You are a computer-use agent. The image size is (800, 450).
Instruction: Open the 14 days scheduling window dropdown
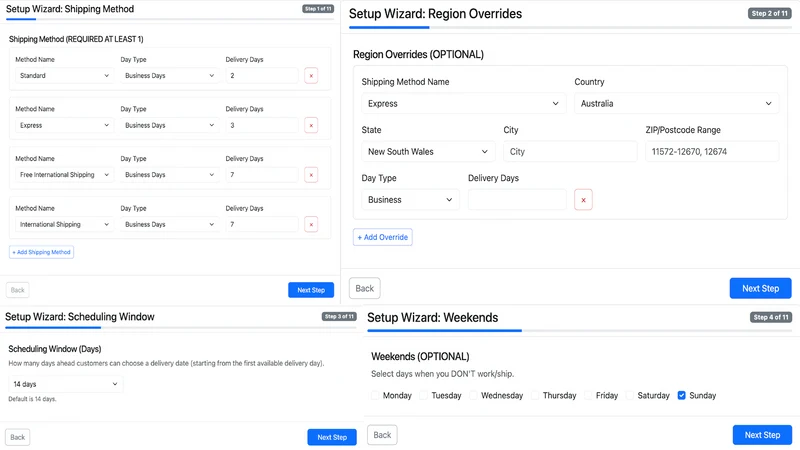pos(65,384)
